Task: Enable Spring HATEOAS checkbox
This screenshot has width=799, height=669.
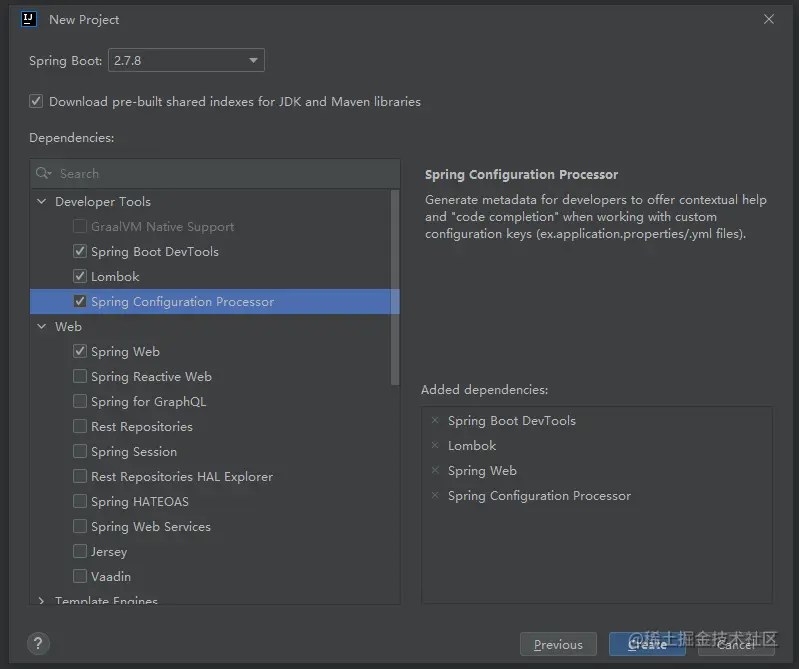Action: click(79, 501)
